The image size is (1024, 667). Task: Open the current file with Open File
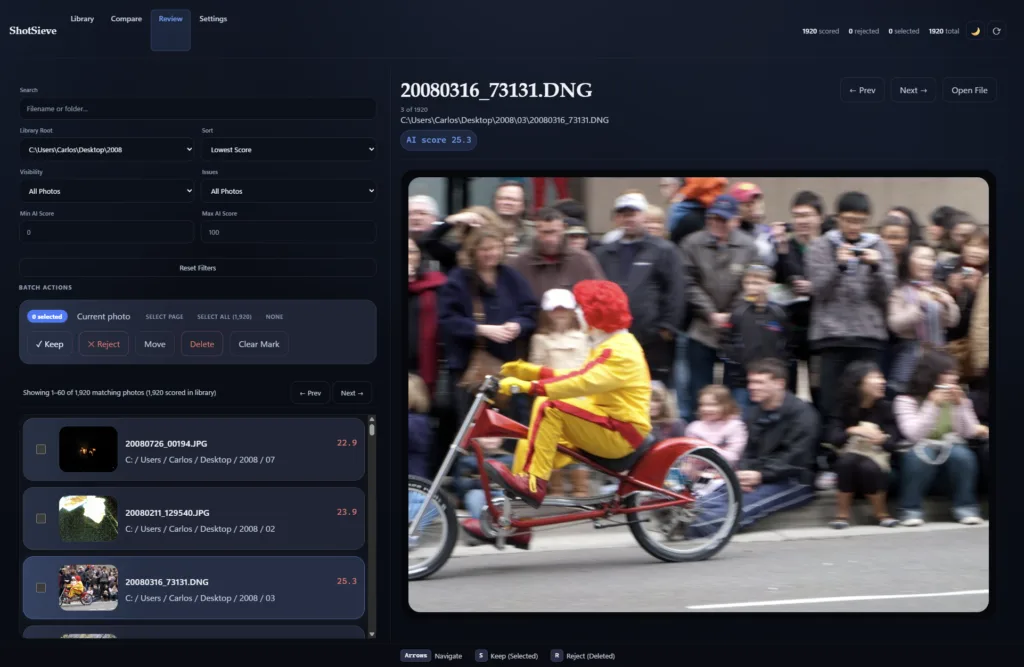click(x=969, y=89)
